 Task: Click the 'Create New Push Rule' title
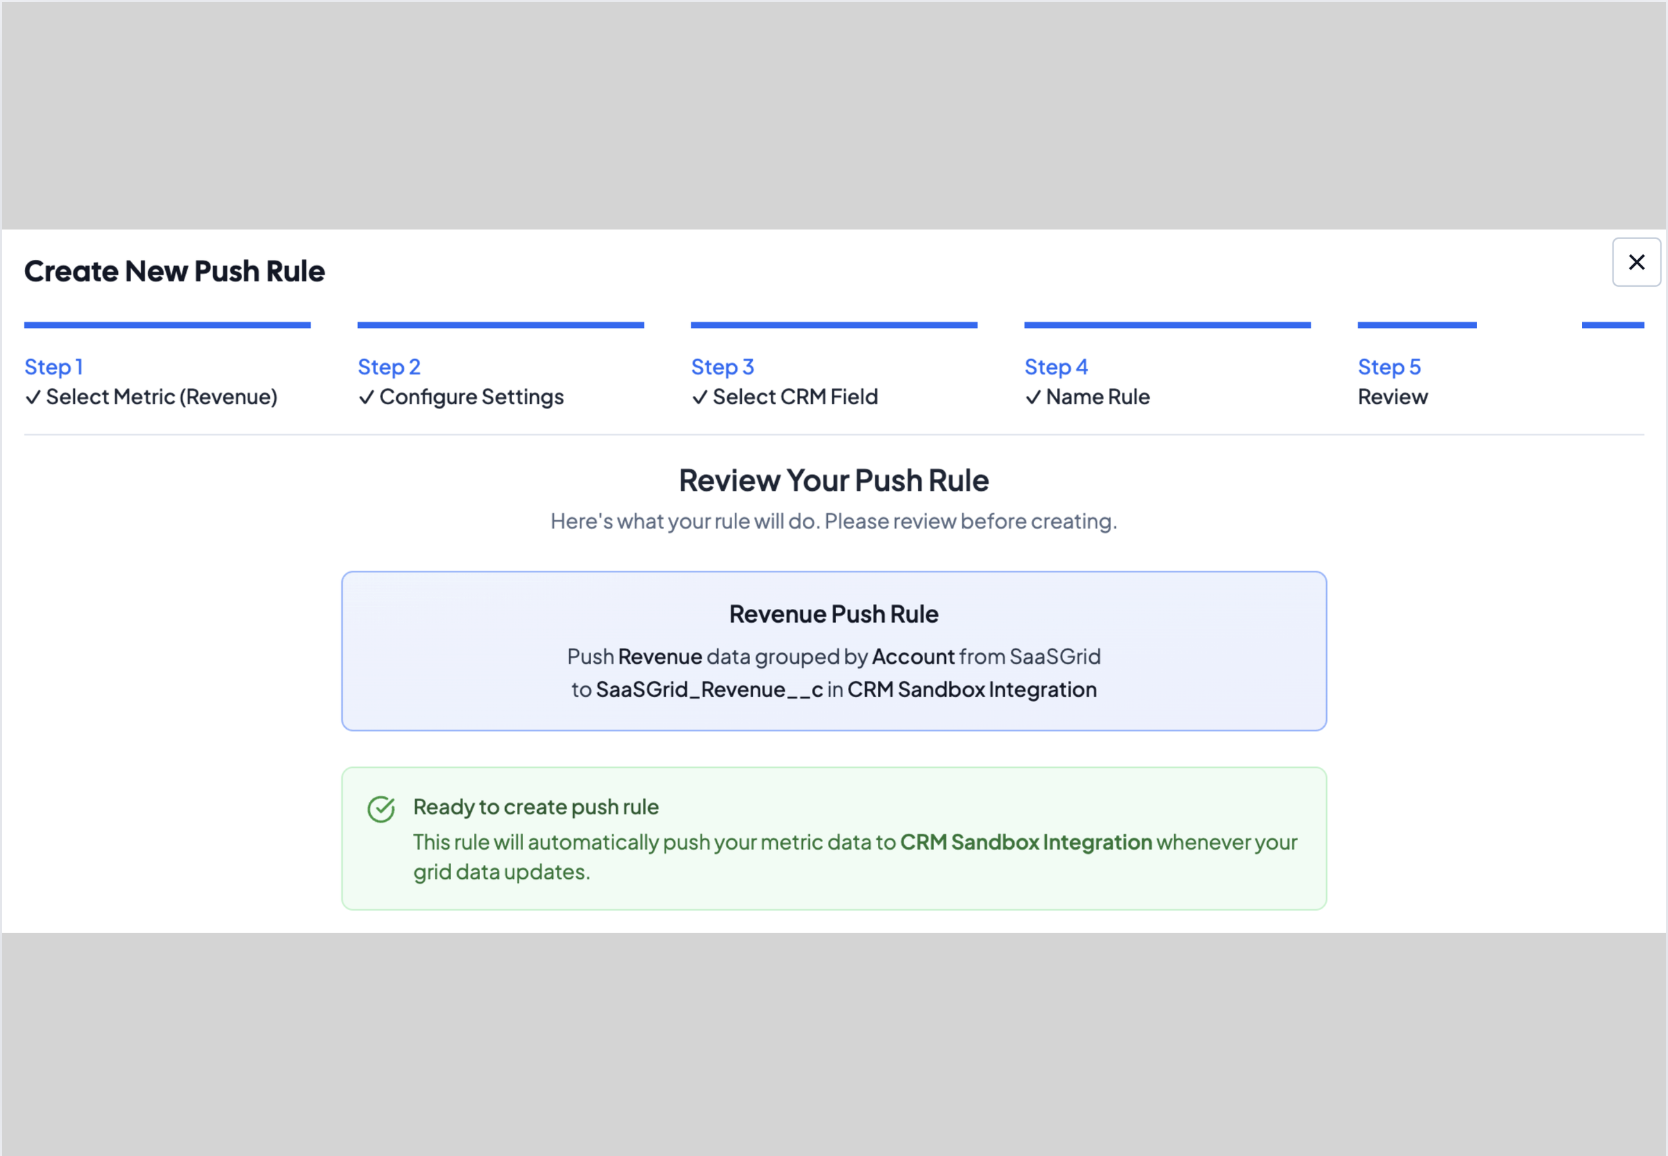[x=174, y=271]
